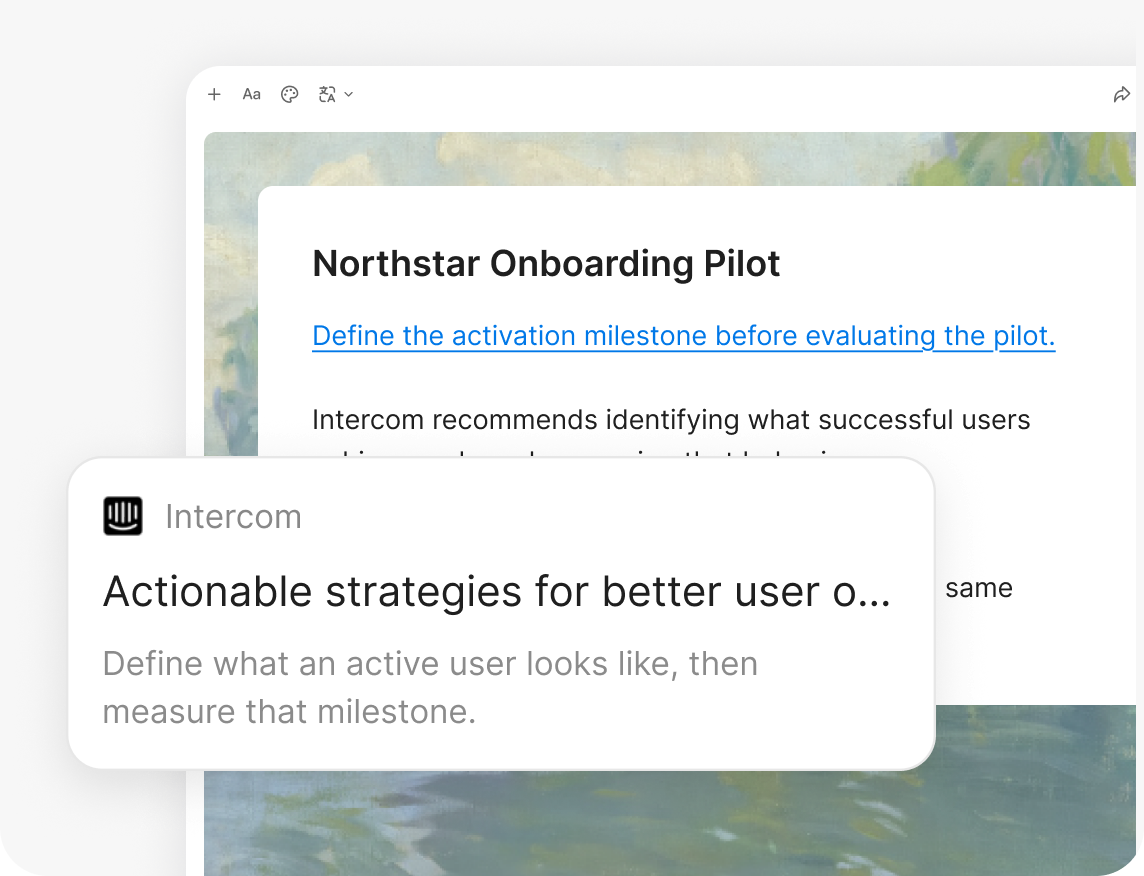Viewport: 1144px width, 876px height.
Task: Open the activation milestone hyperlink
Action: click(684, 336)
